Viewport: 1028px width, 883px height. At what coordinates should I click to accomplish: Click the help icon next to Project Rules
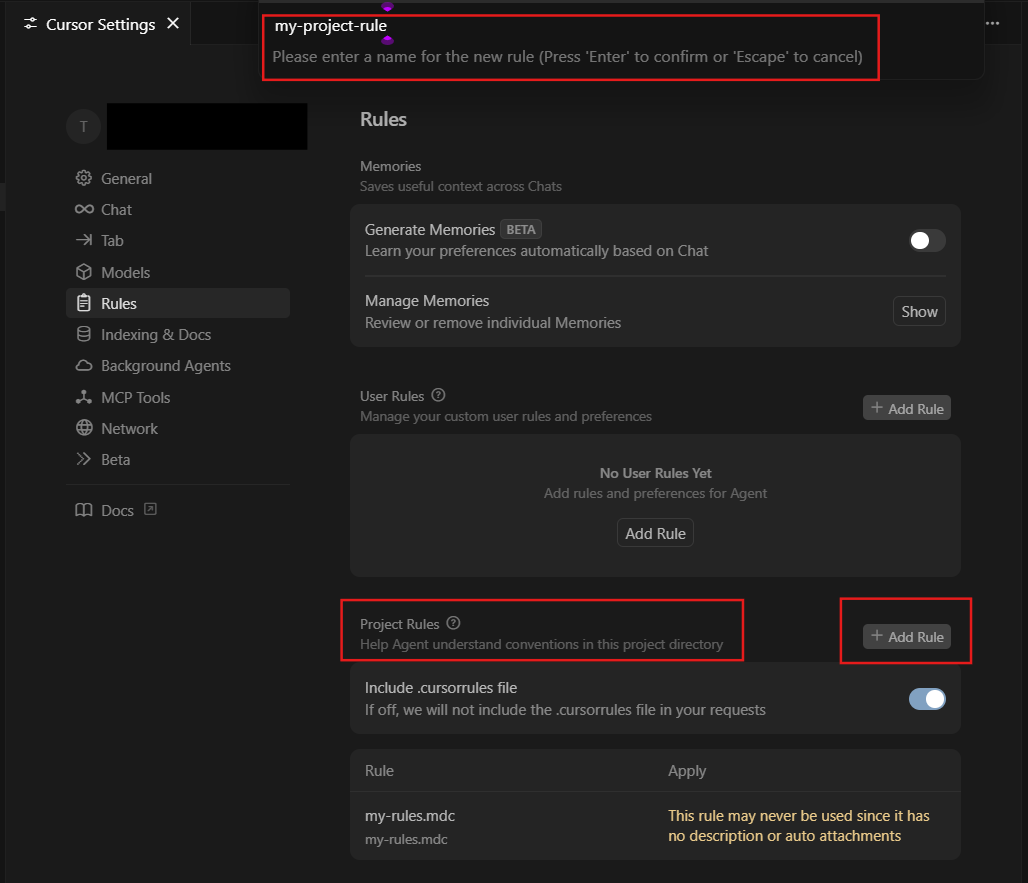[453, 623]
